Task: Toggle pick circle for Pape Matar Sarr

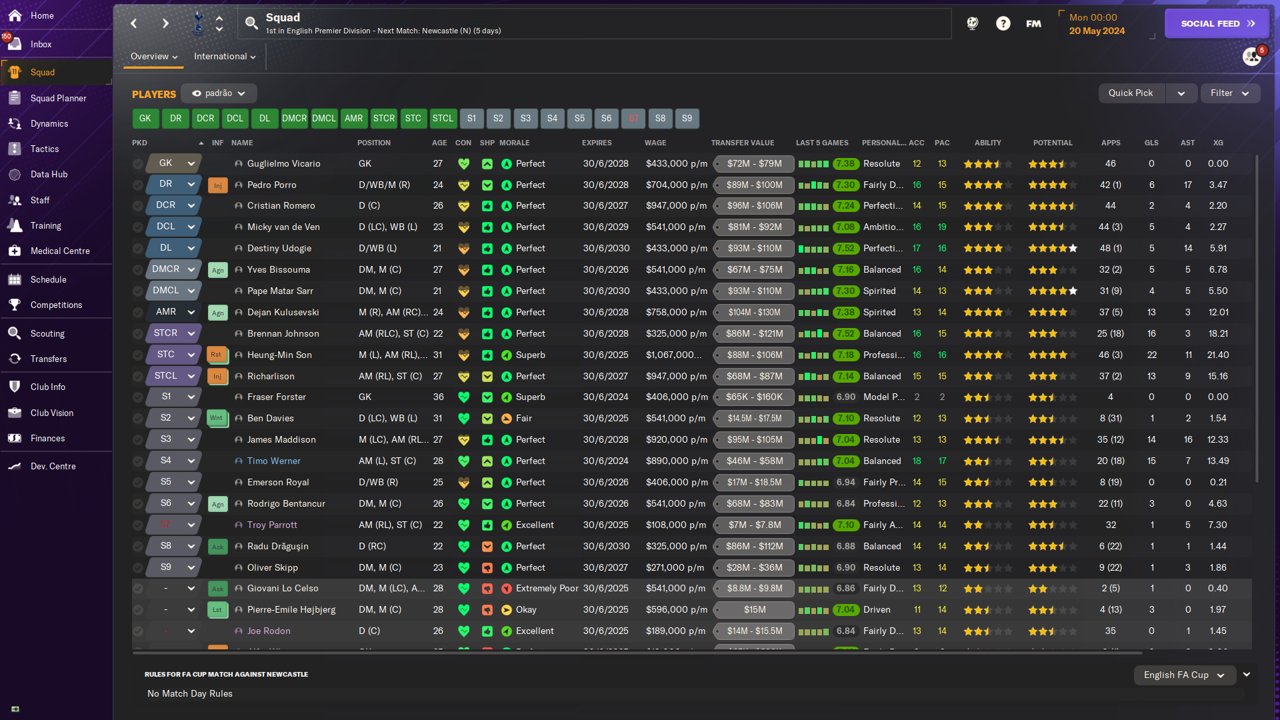Action: point(138,291)
